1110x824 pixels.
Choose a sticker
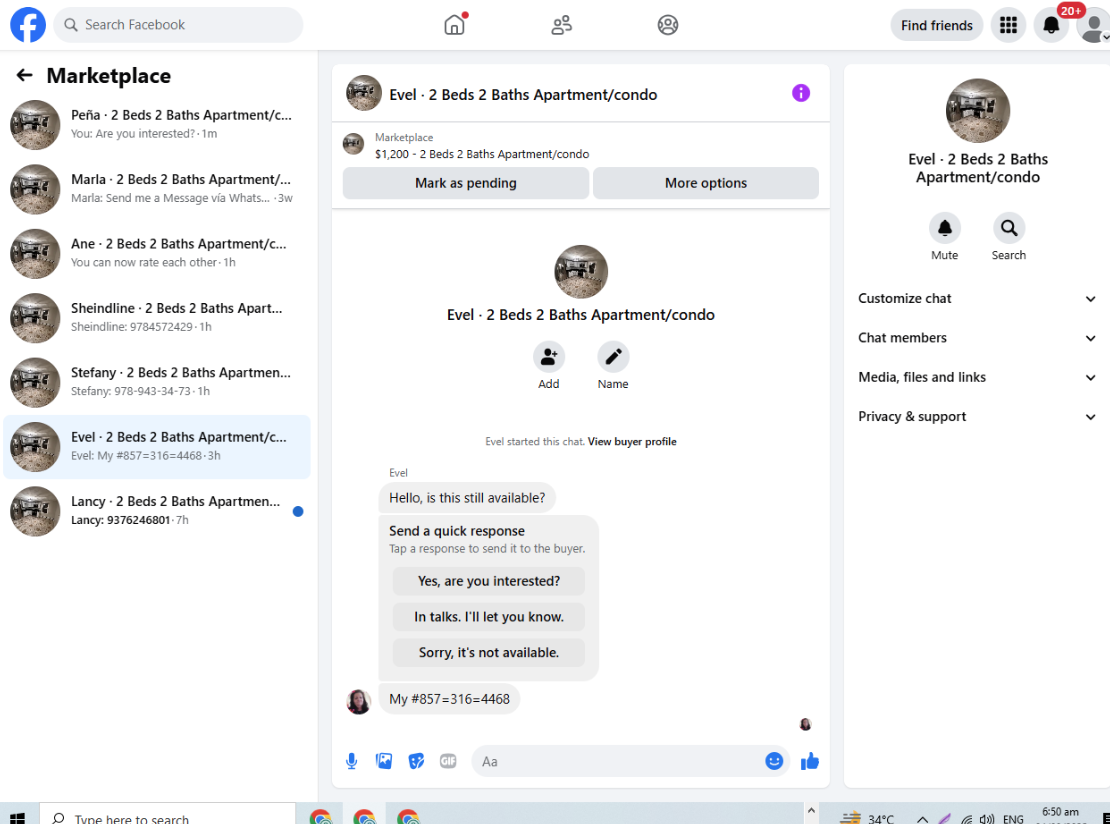pyautogui.click(x=416, y=761)
